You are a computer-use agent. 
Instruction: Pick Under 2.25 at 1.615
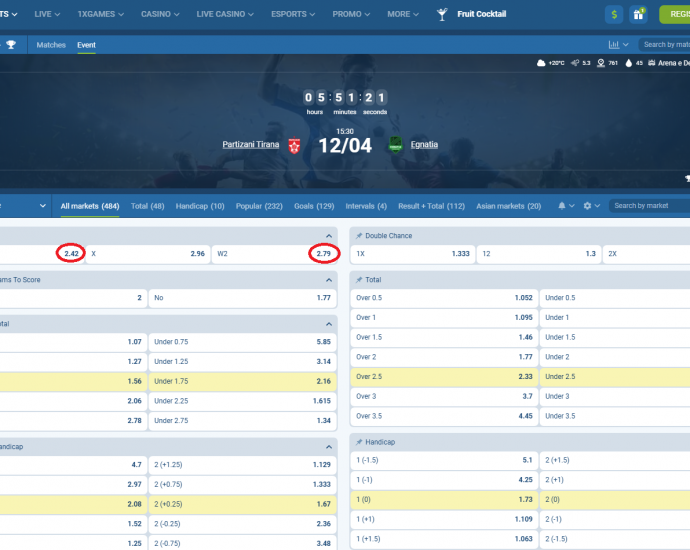pos(242,401)
